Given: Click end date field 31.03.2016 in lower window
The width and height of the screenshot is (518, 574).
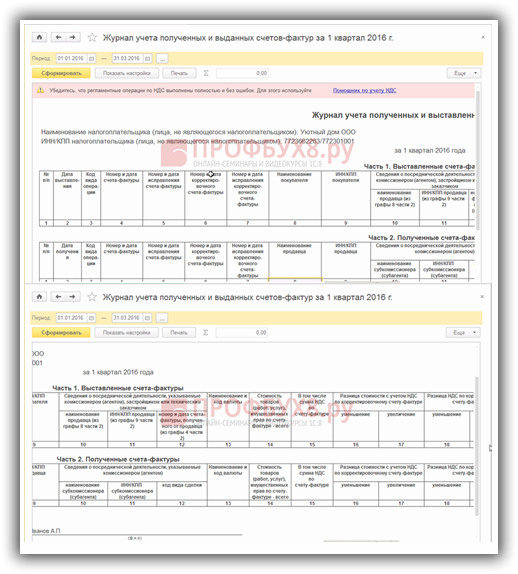Looking at the screenshot, I should (x=127, y=318).
